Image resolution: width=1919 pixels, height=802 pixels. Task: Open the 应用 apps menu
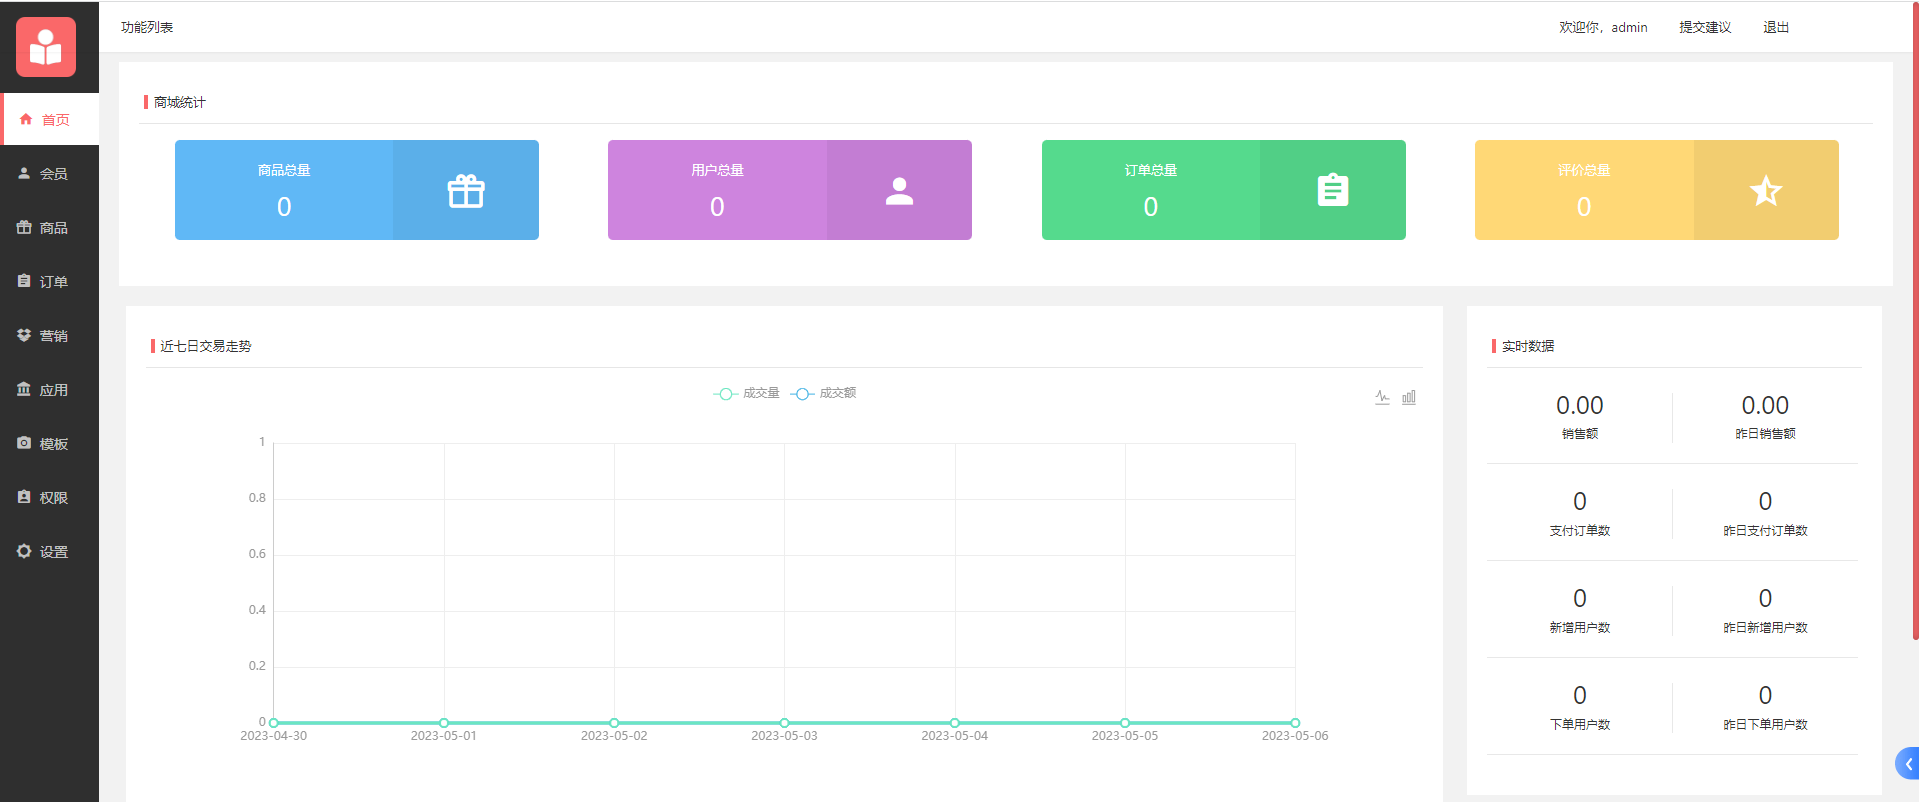50,389
